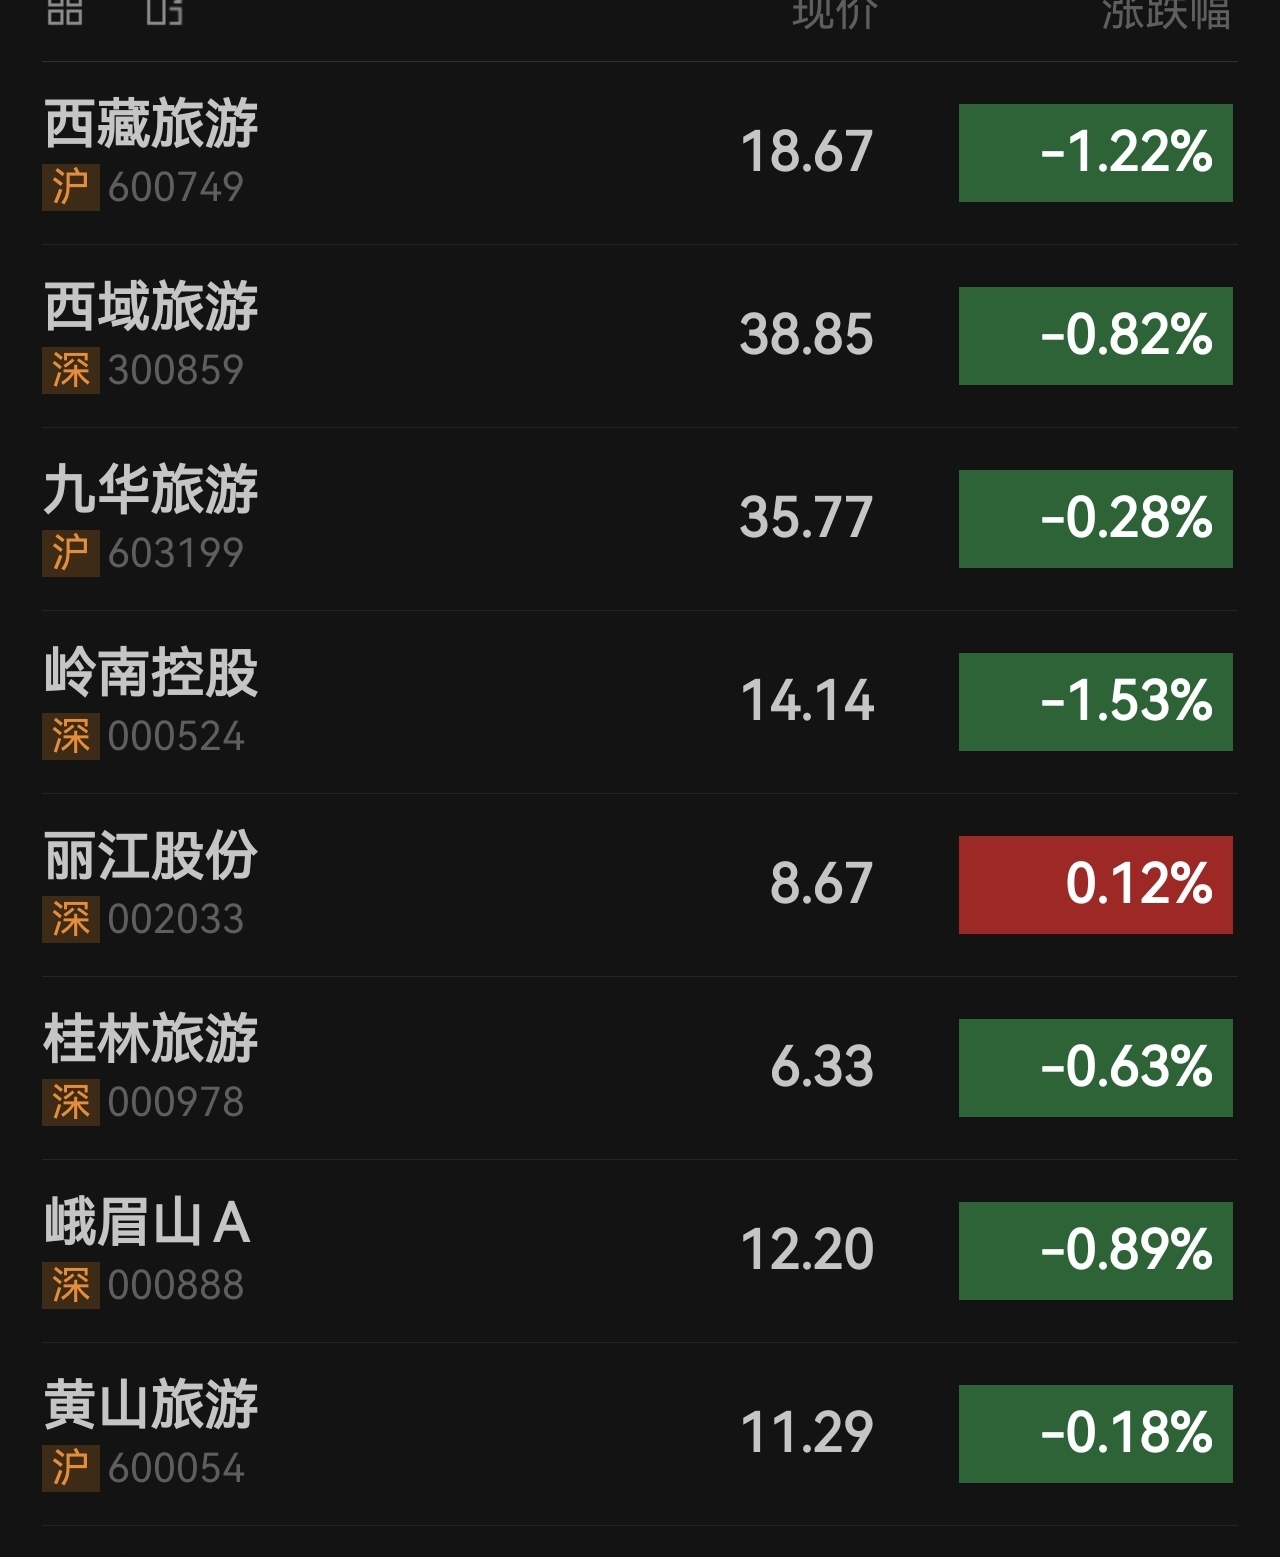
Task: Tap the 深 badge for 002033
Action: click(71, 919)
